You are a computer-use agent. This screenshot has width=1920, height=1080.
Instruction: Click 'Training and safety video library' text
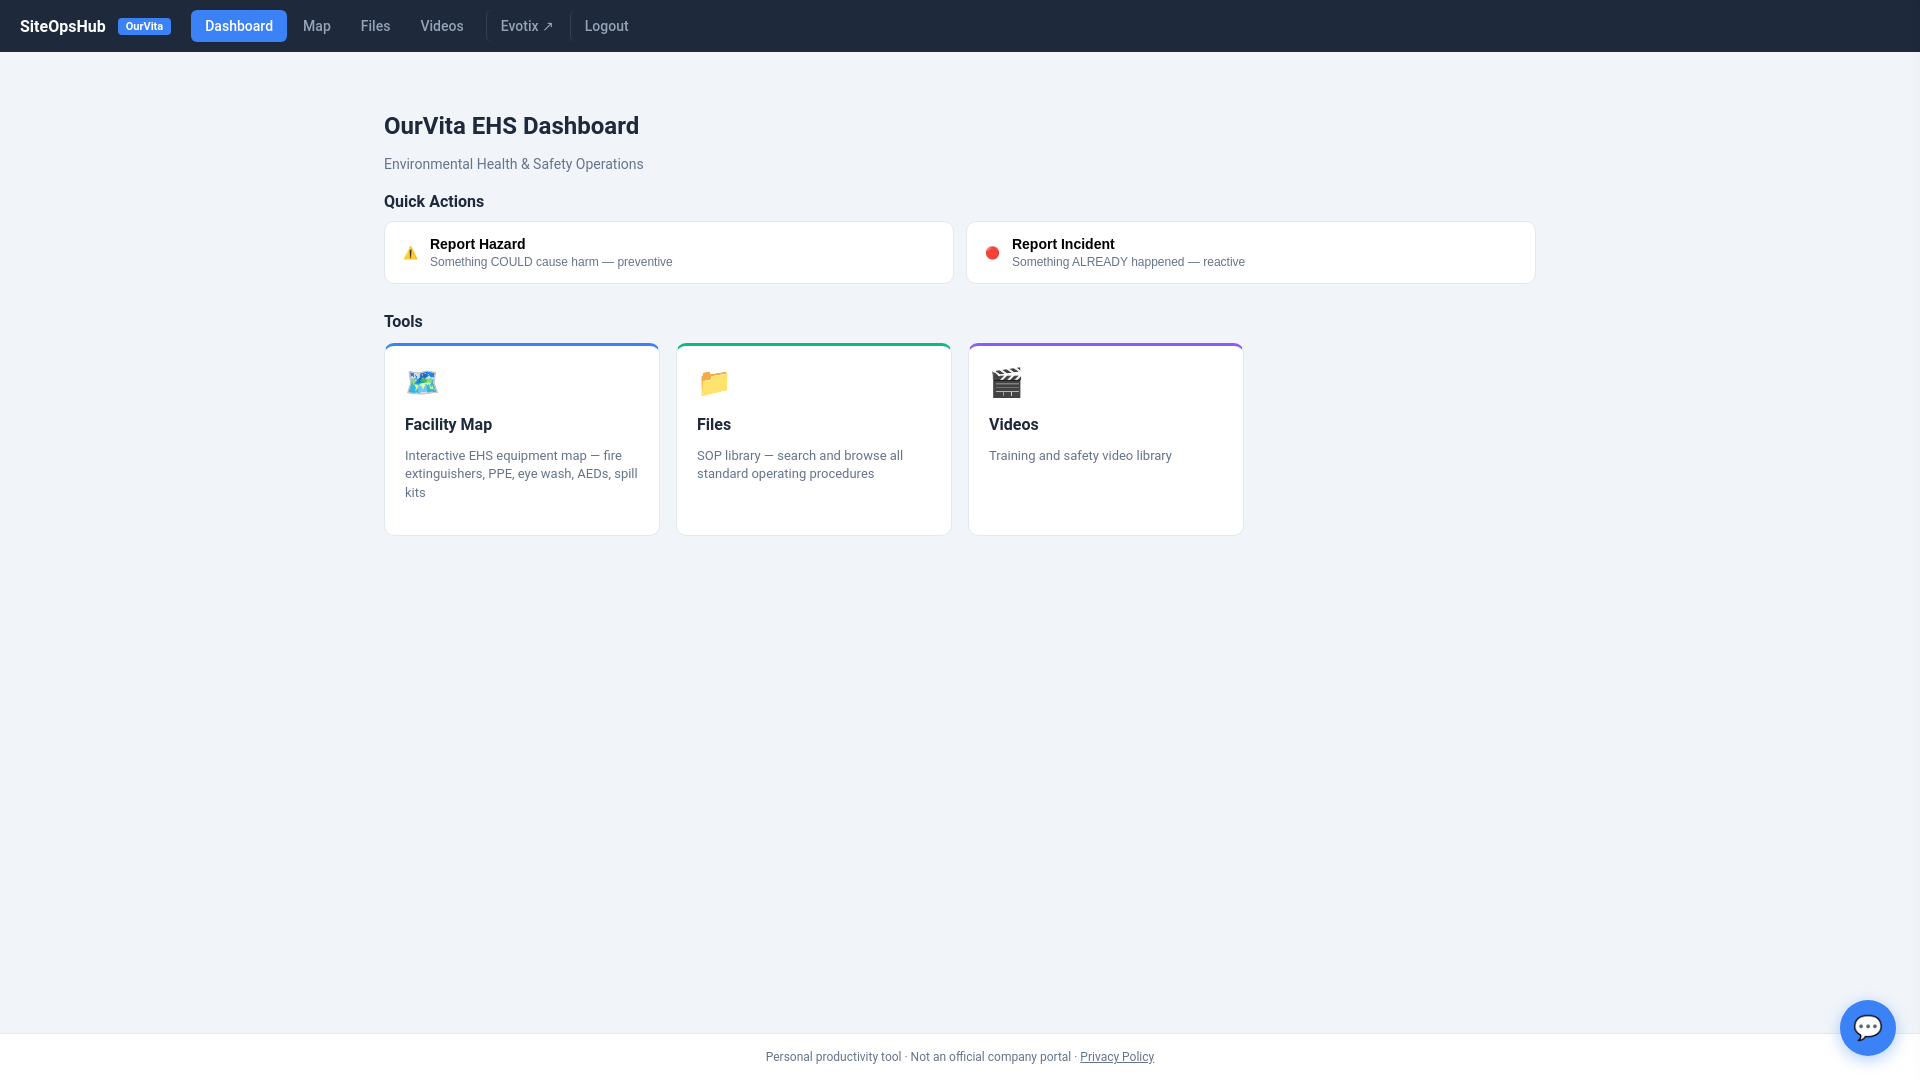(1080, 456)
